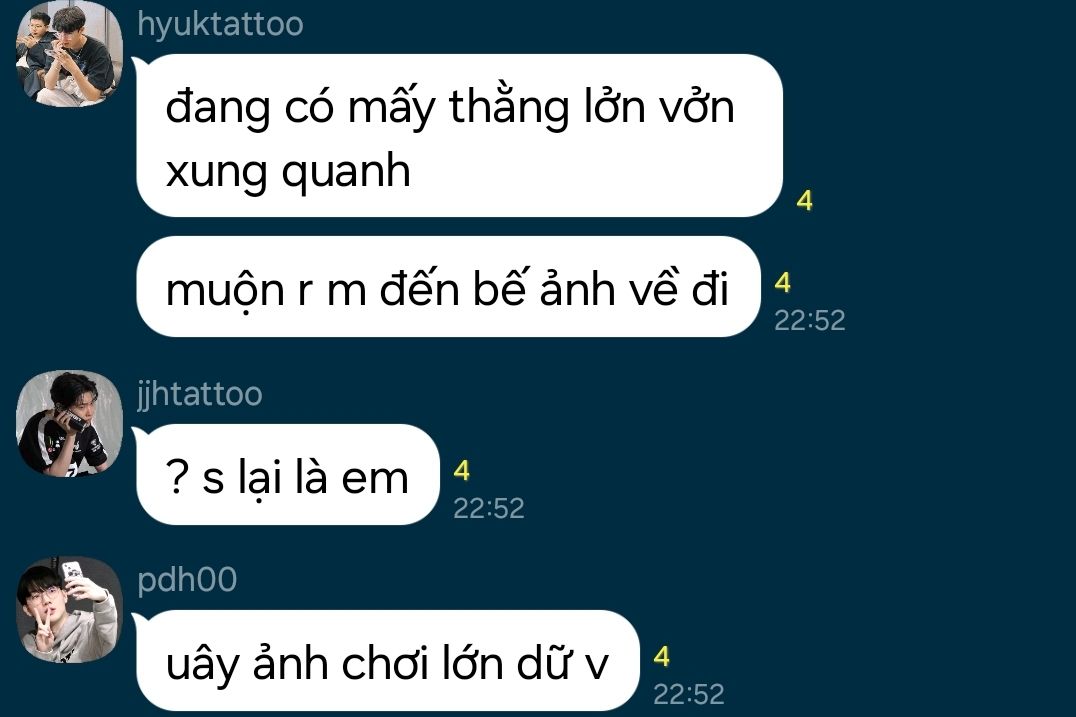Click the 22:52 timestamp of jjhtattoo's message
The image size is (1076, 717).
click(489, 508)
